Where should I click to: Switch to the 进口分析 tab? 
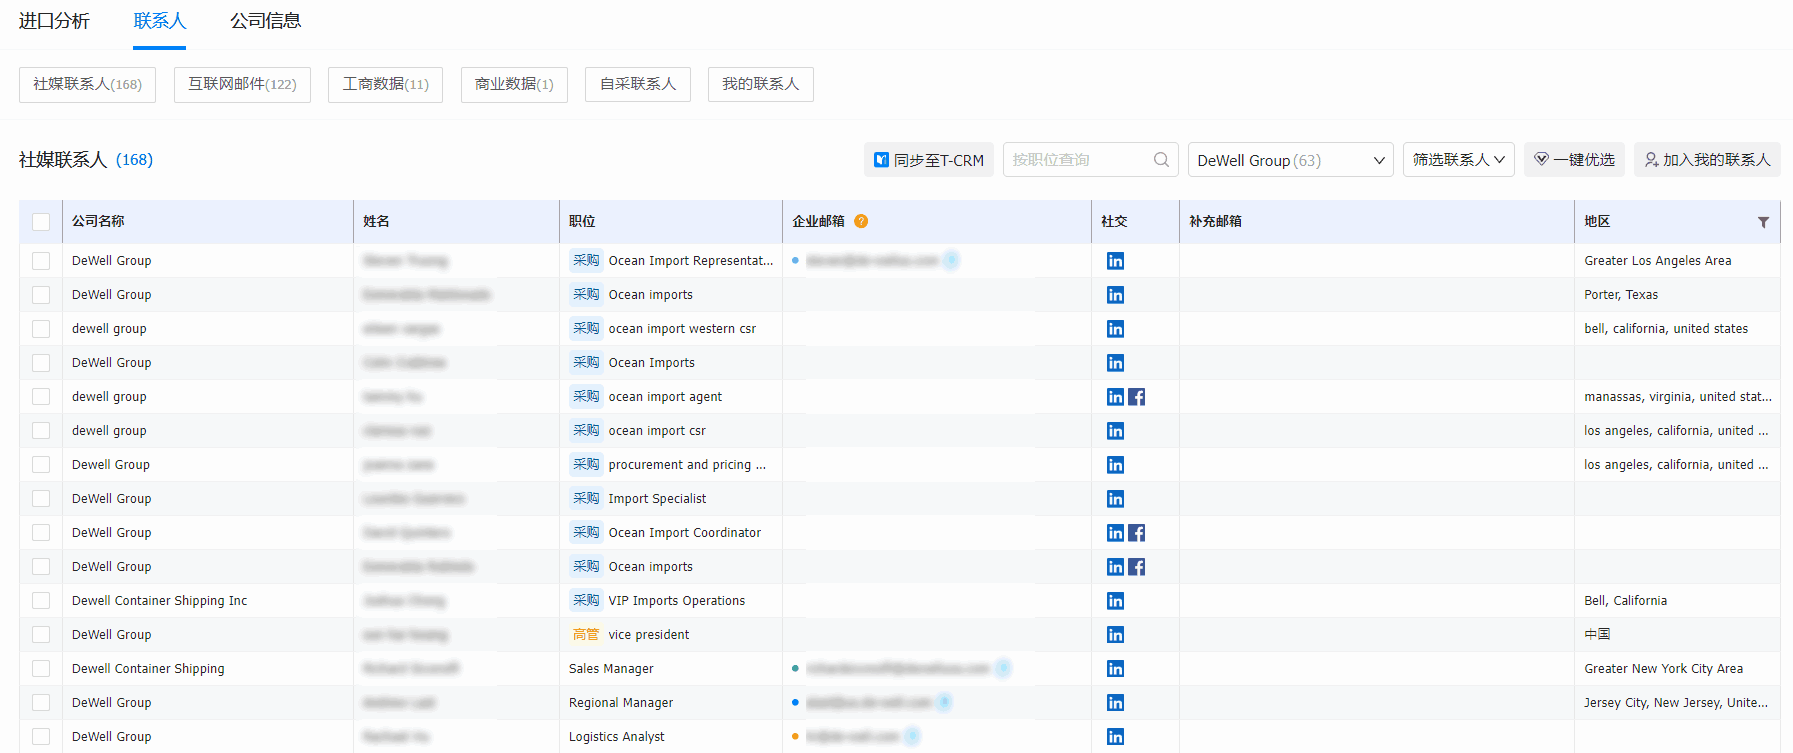pyautogui.click(x=54, y=21)
